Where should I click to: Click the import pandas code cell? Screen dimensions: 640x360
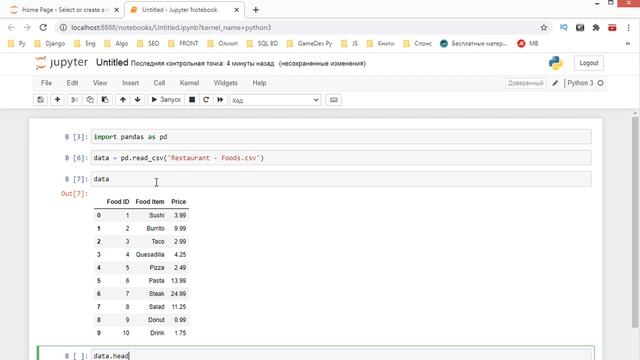(341, 137)
